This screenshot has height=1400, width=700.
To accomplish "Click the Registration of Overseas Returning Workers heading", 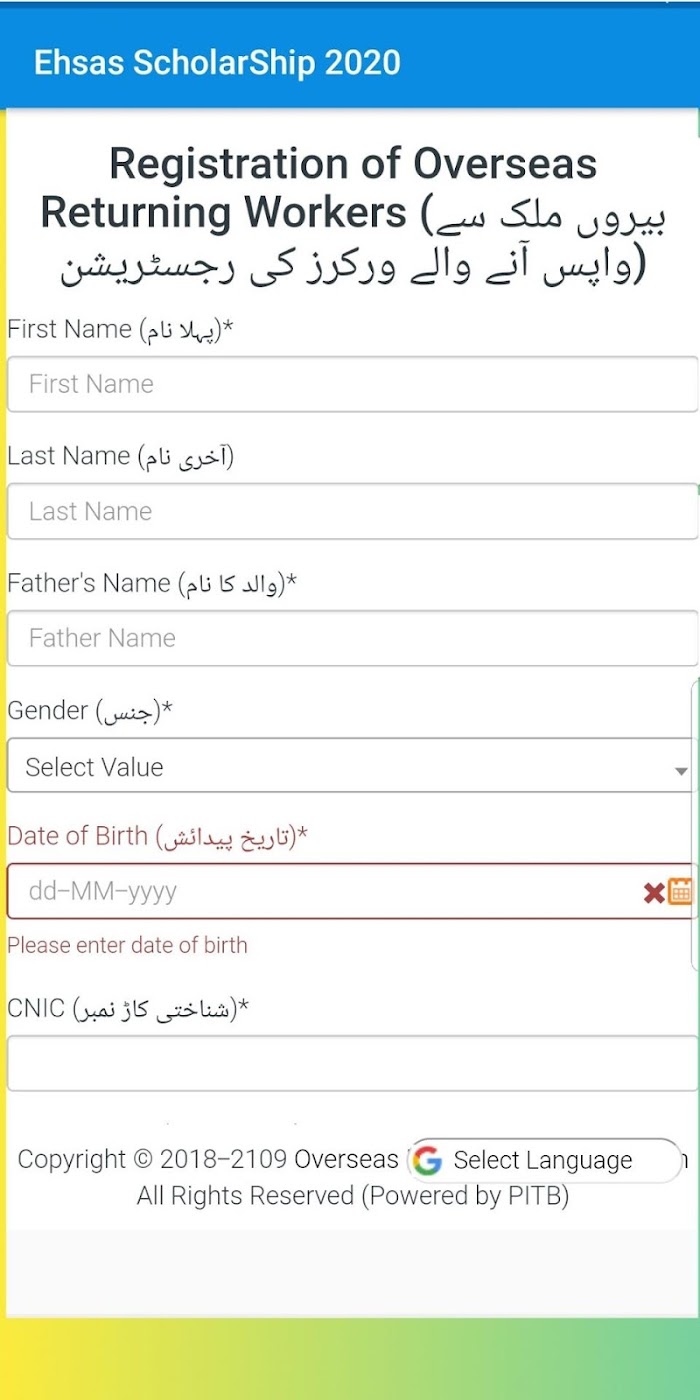I will click(352, 215).
